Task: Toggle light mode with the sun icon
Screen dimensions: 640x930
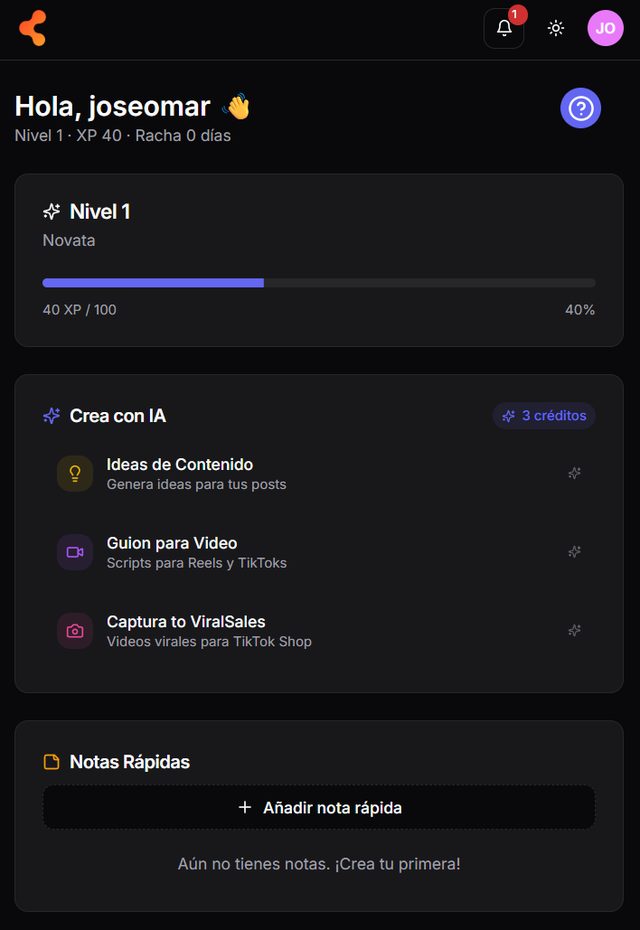Action: point(556,28)
